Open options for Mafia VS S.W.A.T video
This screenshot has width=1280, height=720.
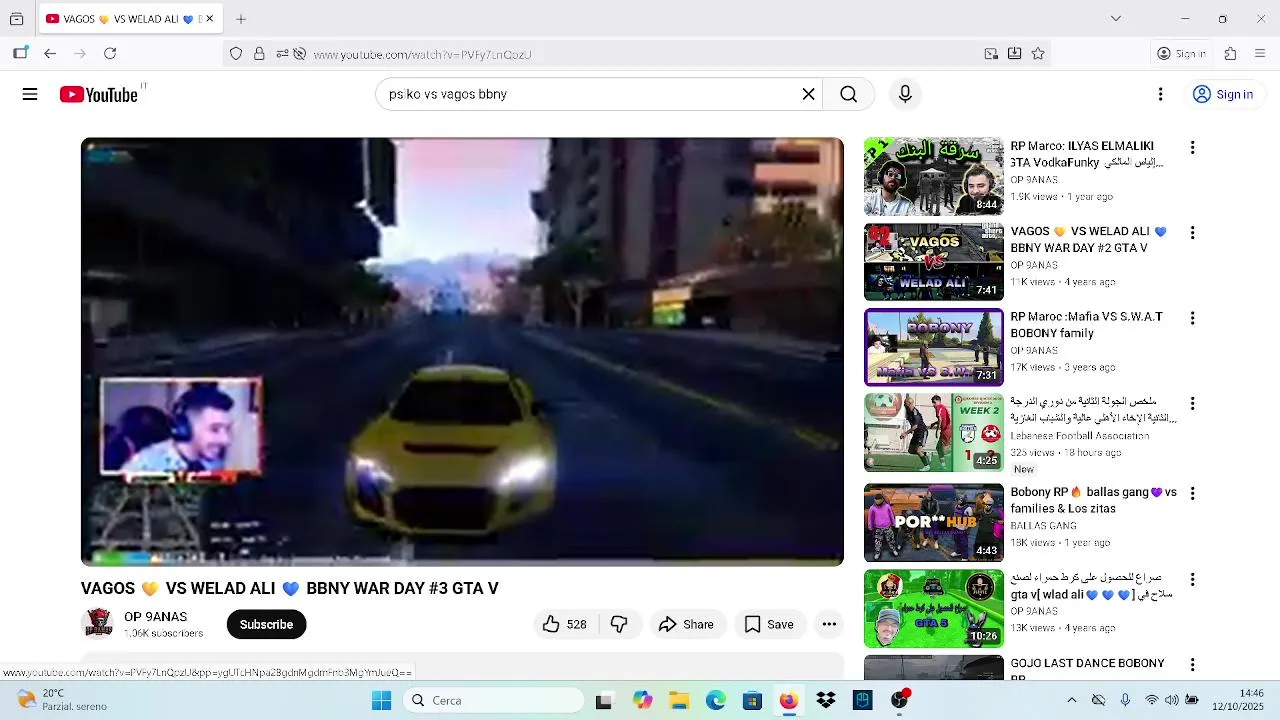[1192, 318]
